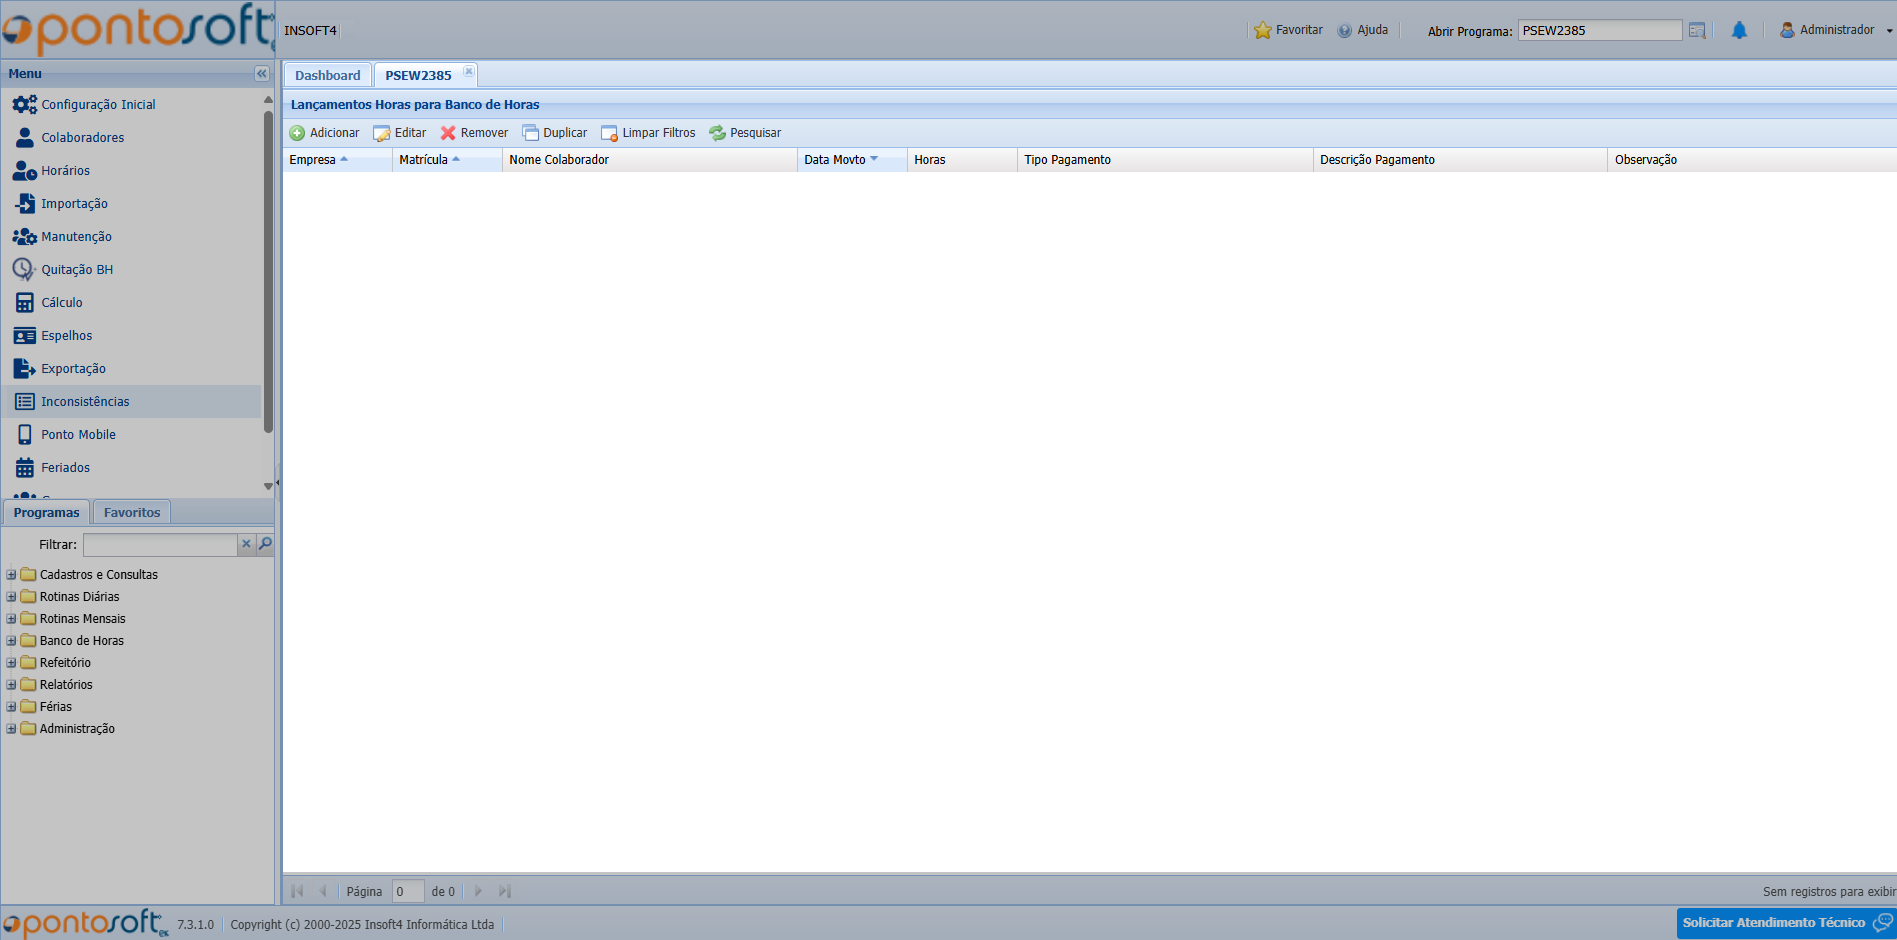The height and width of the screenshot is (940, 1897).
Task: Open the notifications bell icon
Action: coord(1739,31)
